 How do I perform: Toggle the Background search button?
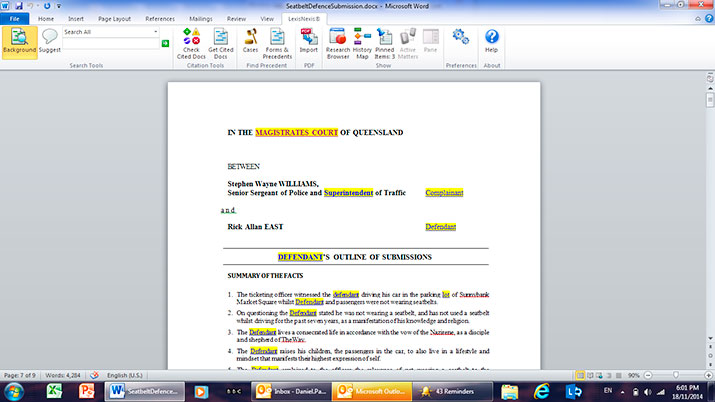20,42
